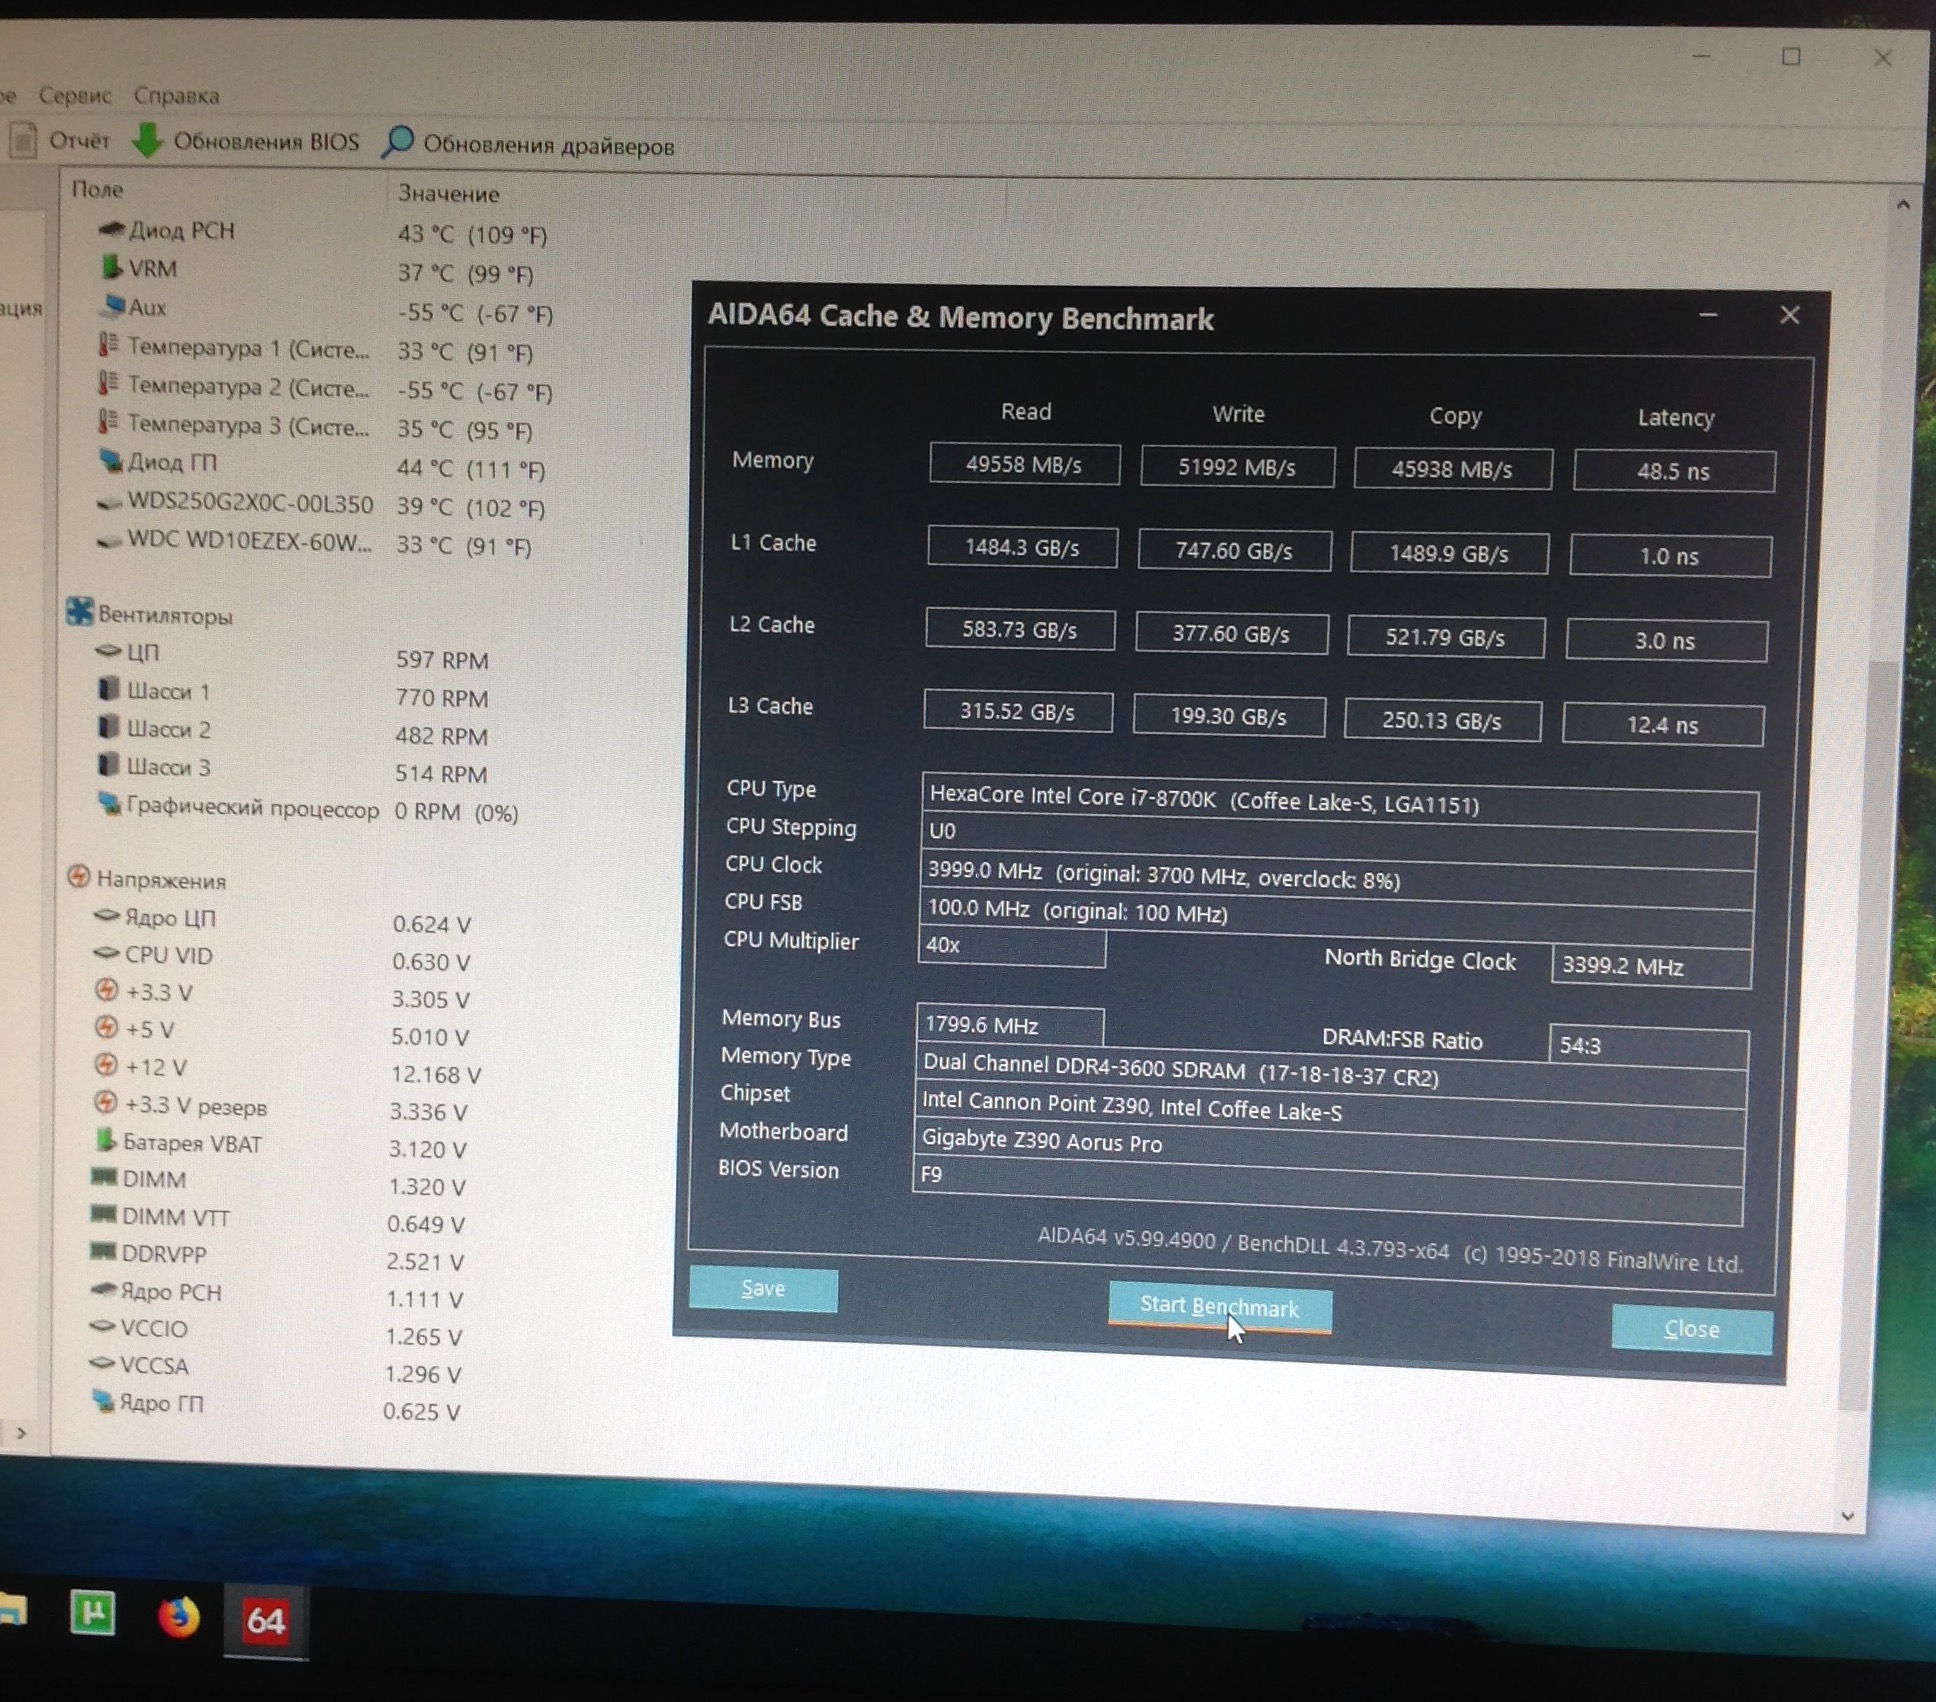Click the green app icon in taskbar
1936x1702 pixels.
click(x=92, y=1614)
